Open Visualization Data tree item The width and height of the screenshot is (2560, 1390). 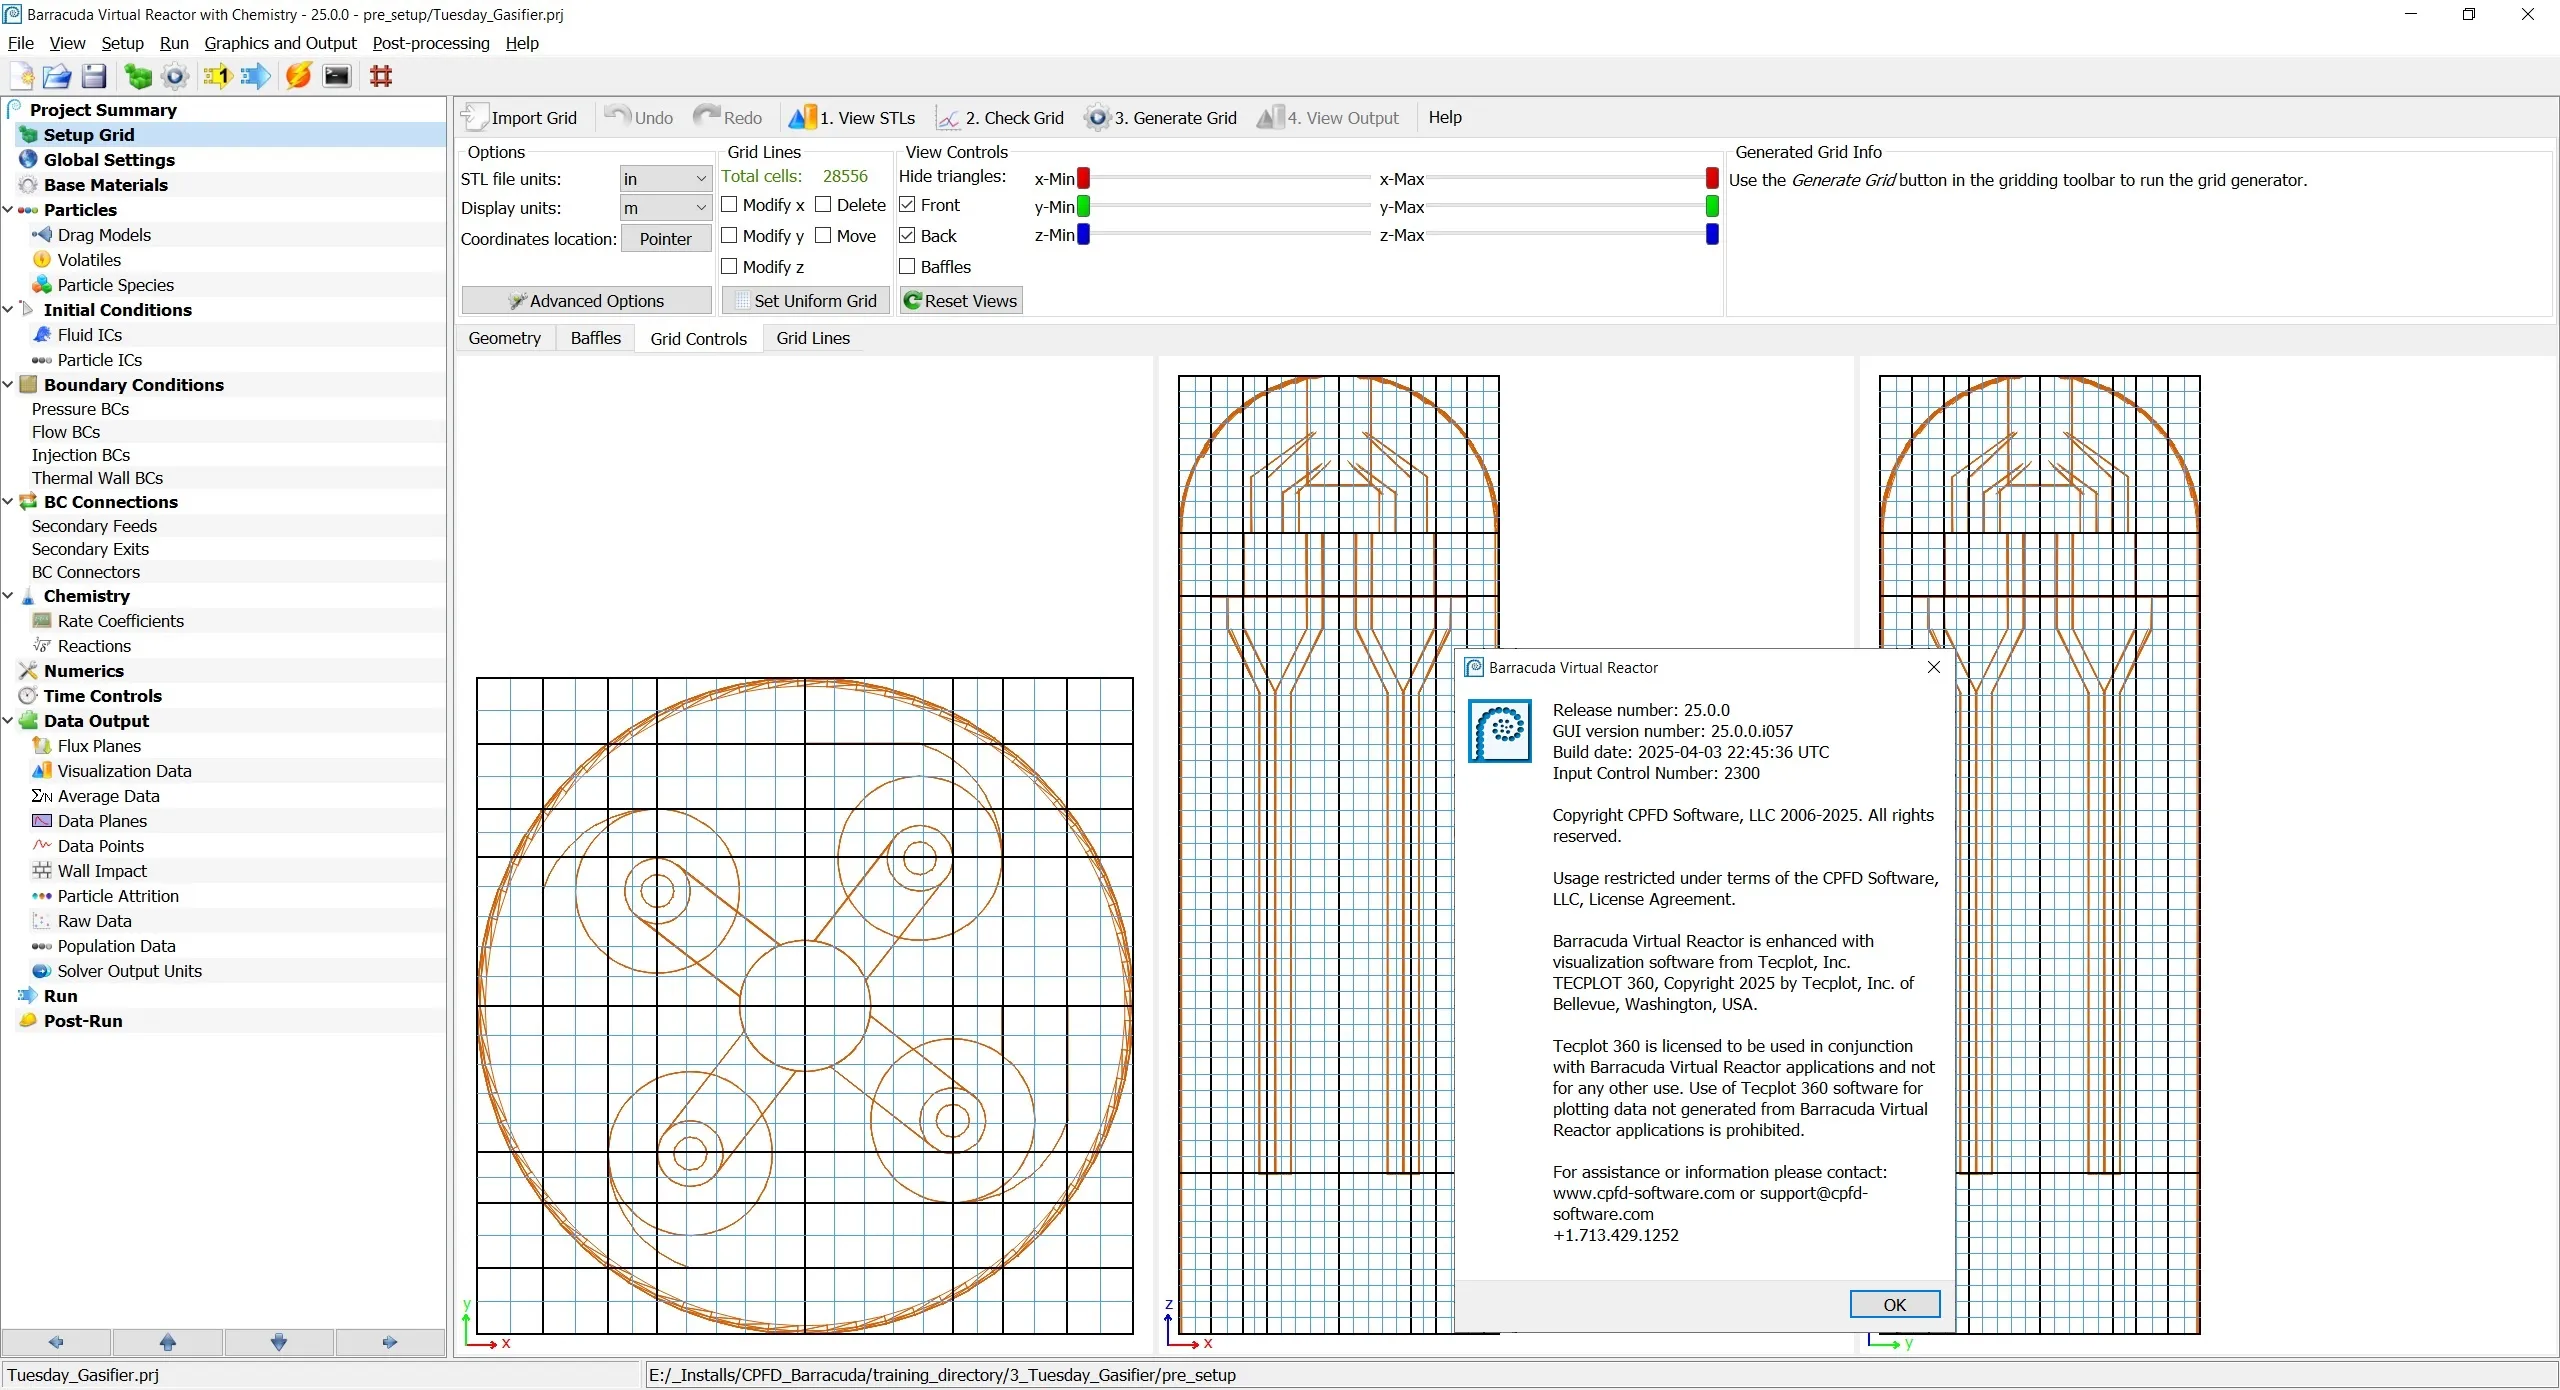124,771
